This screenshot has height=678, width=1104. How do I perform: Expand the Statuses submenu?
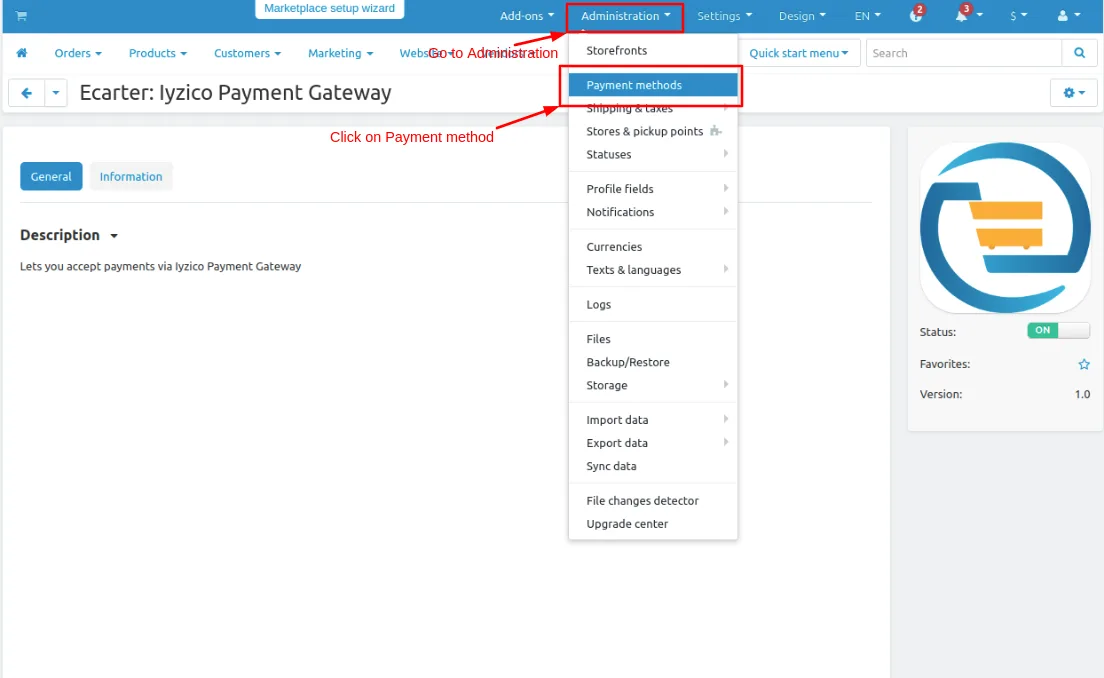tap(653, 154)
